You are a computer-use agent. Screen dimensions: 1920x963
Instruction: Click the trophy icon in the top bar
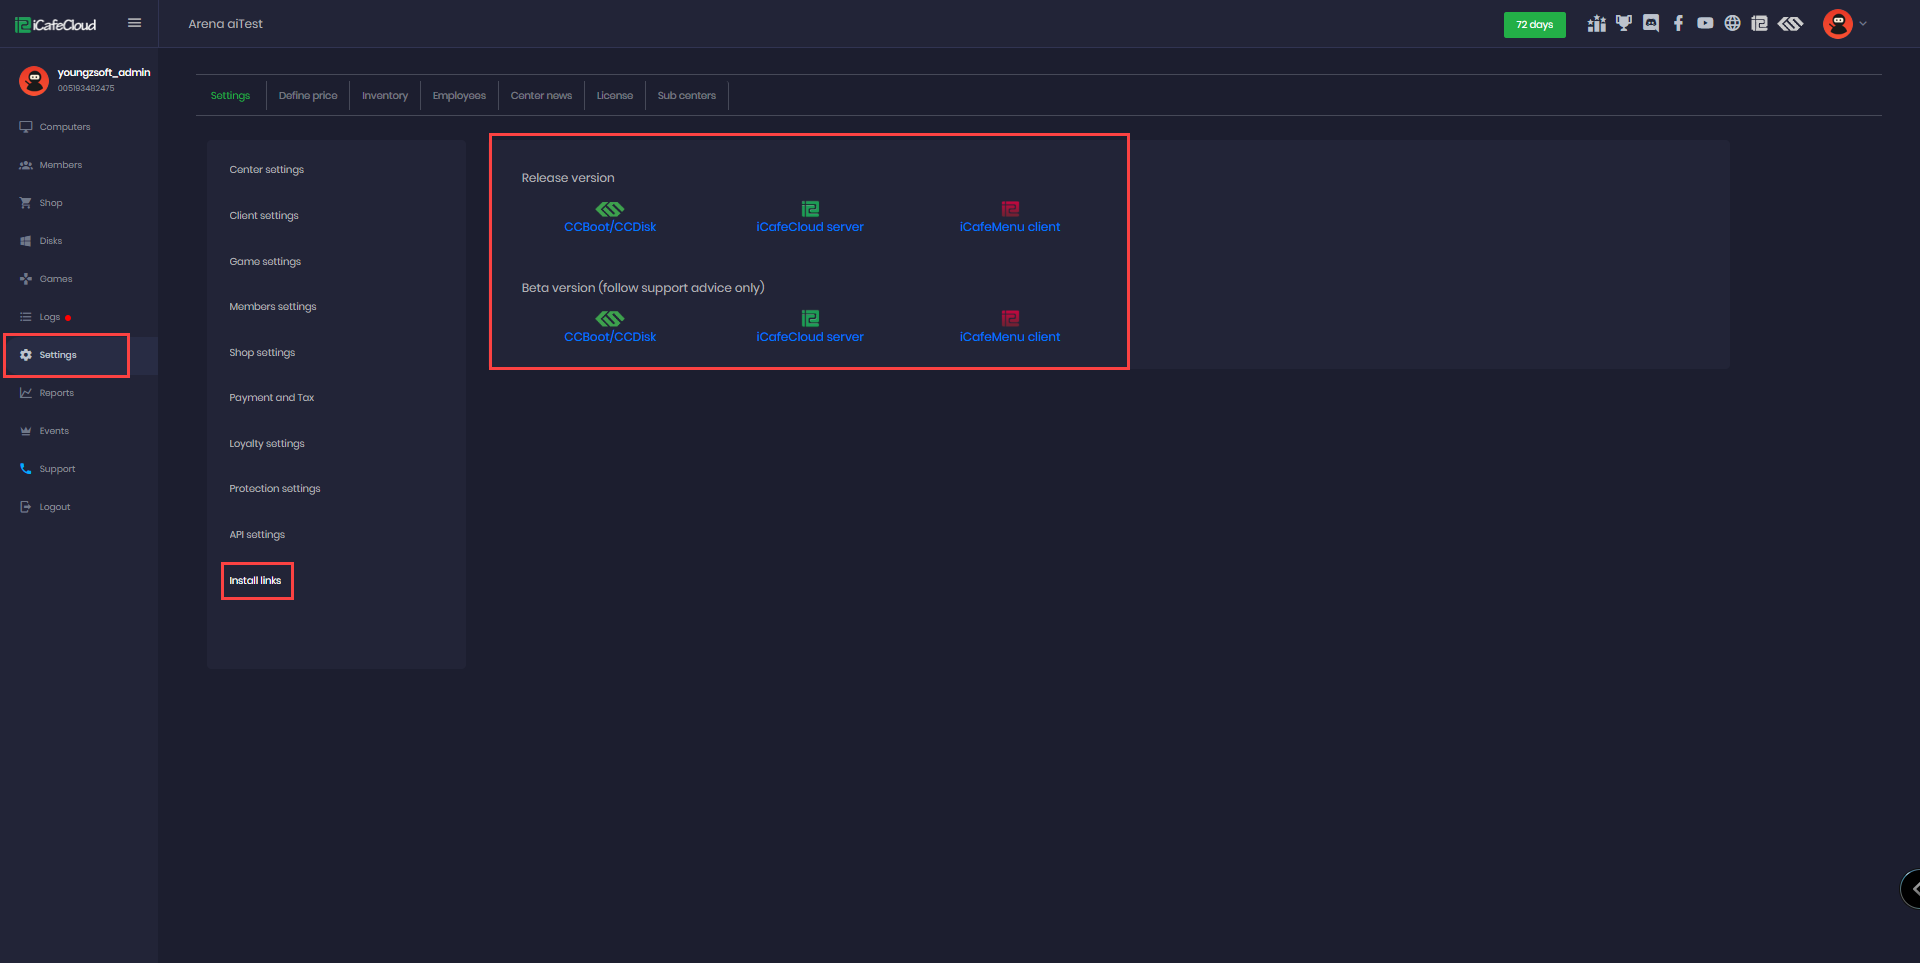1624,24
